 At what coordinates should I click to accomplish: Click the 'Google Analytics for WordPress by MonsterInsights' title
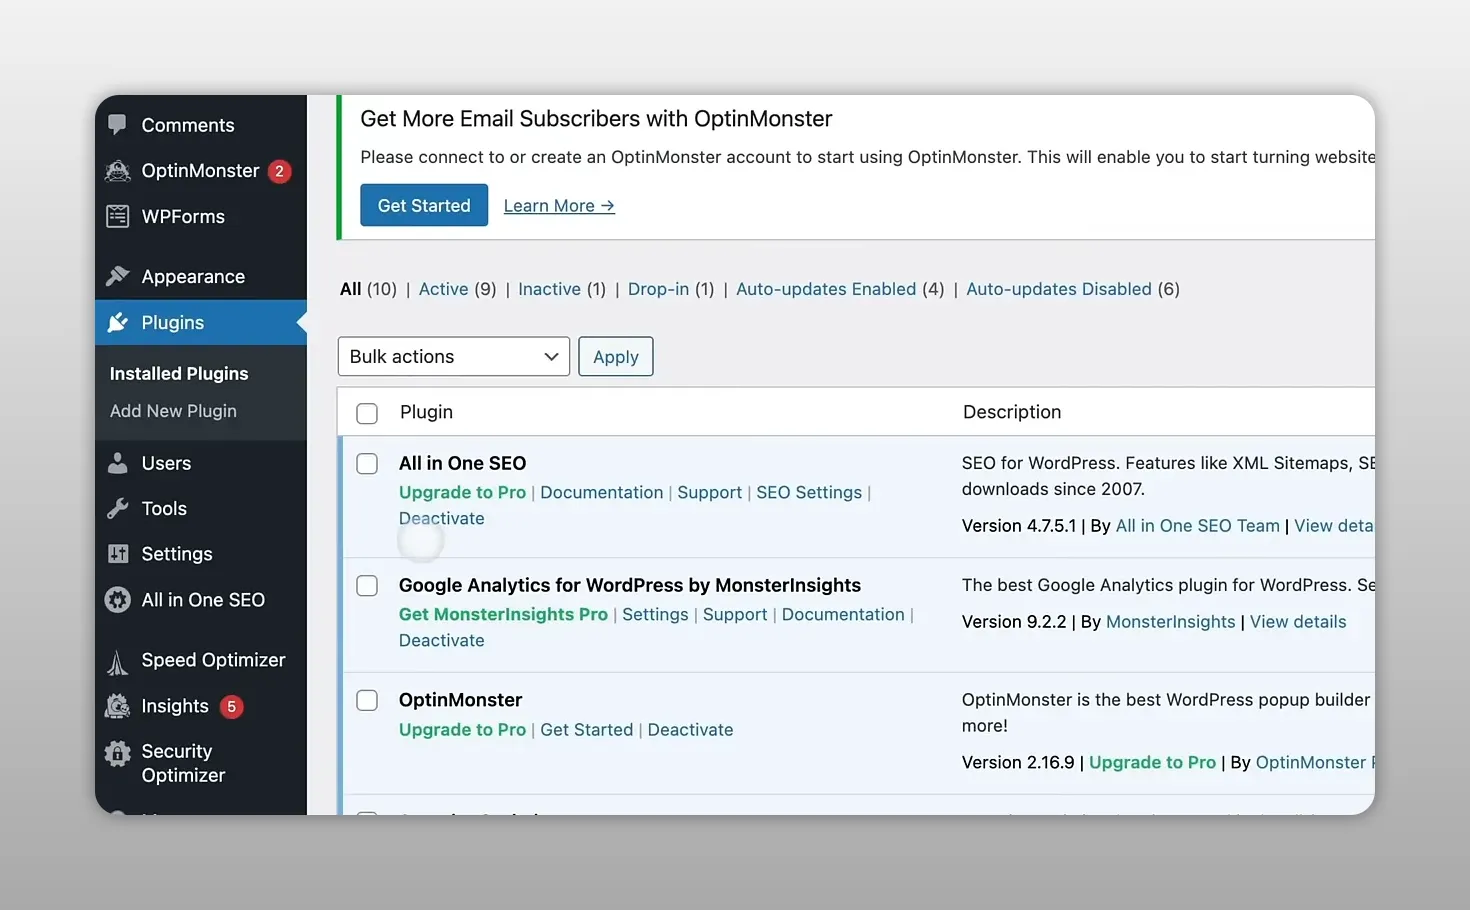[630, 585]
